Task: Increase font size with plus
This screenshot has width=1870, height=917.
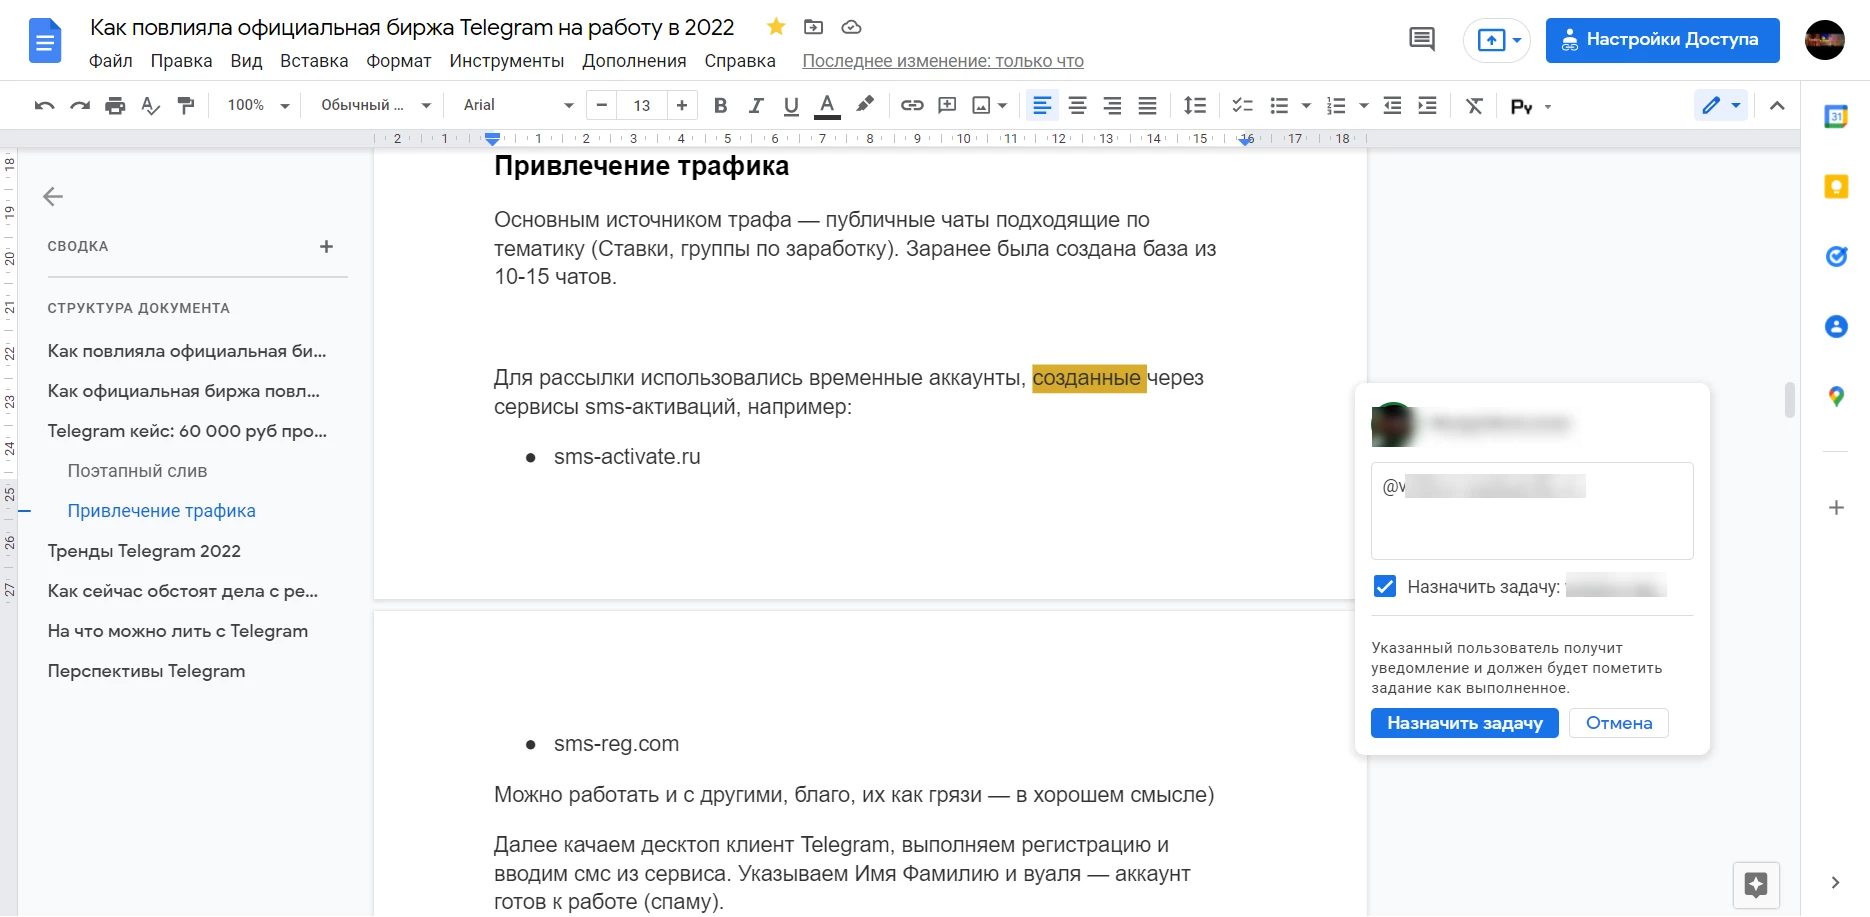Action: [682, 105]
